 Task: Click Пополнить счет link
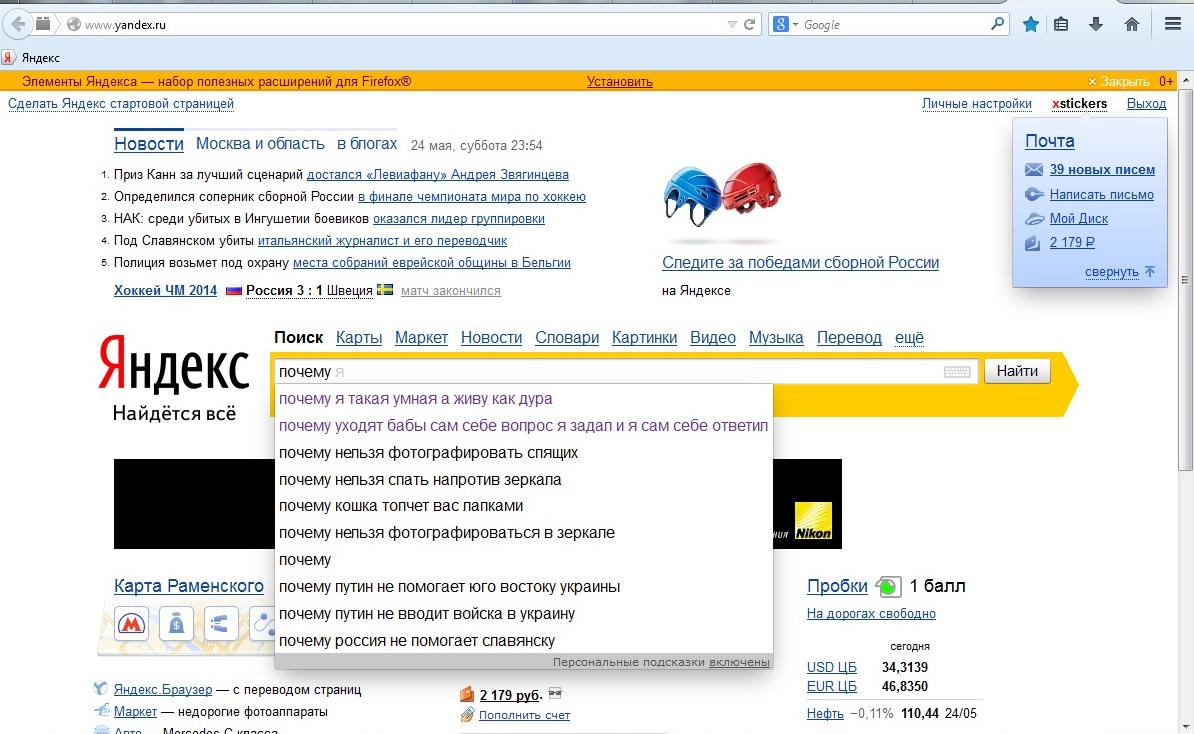(x=524, y=715)
